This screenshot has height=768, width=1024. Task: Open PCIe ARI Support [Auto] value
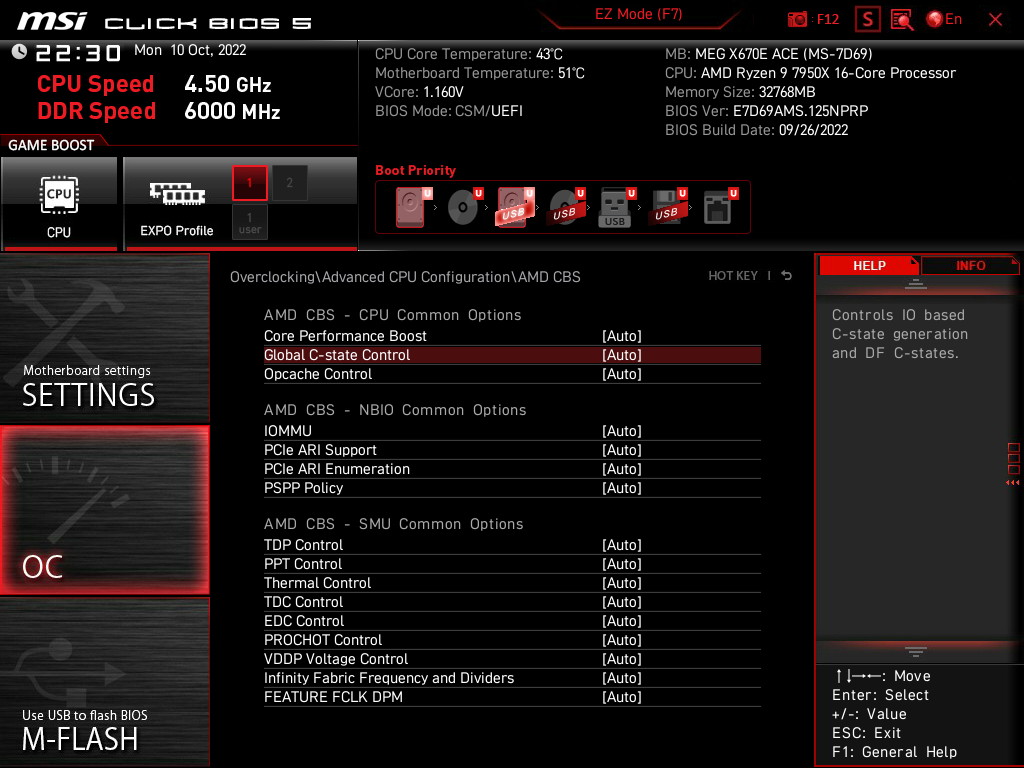pyautogui.click(x=622, y=450)
